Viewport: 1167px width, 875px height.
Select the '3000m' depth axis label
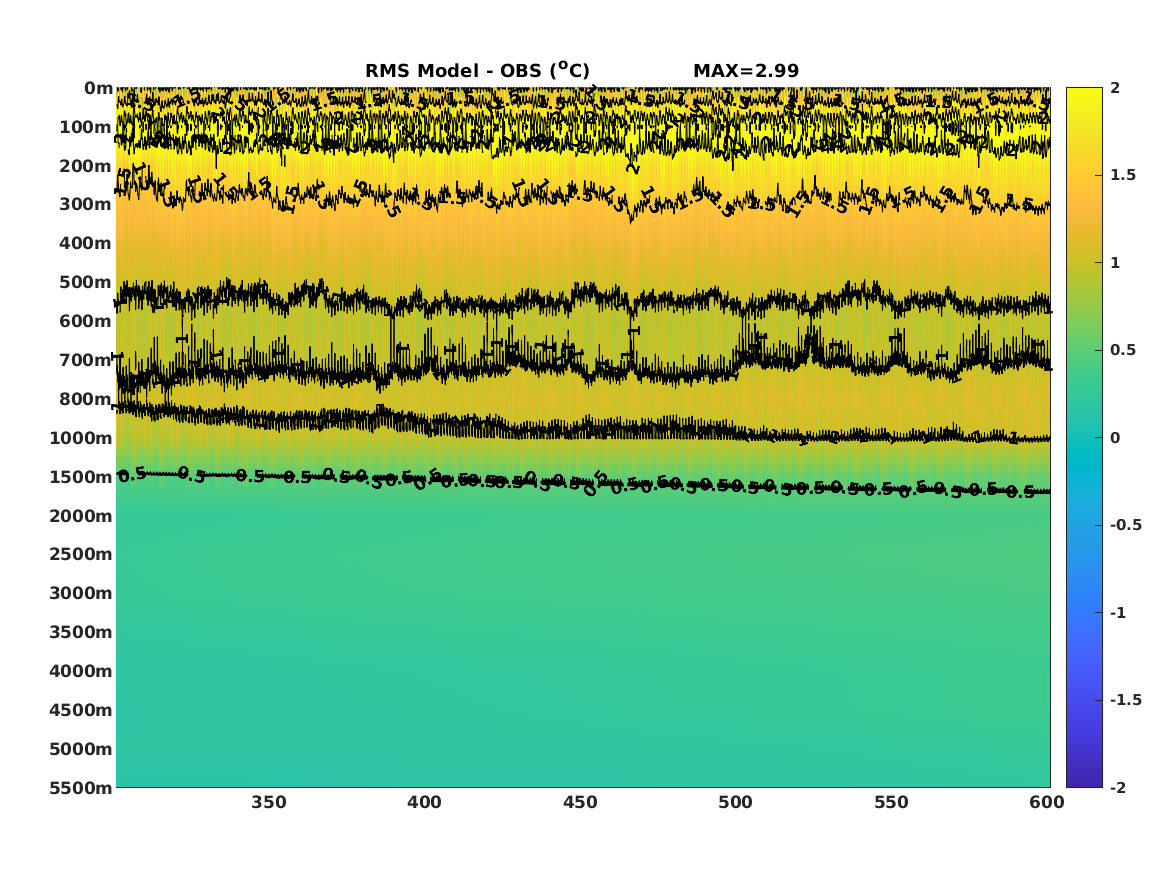(81, 593)
